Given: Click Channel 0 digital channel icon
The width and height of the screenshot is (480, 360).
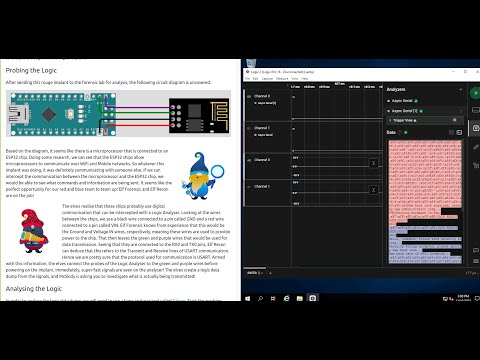Looking at the screenshot, I should 249,96.
